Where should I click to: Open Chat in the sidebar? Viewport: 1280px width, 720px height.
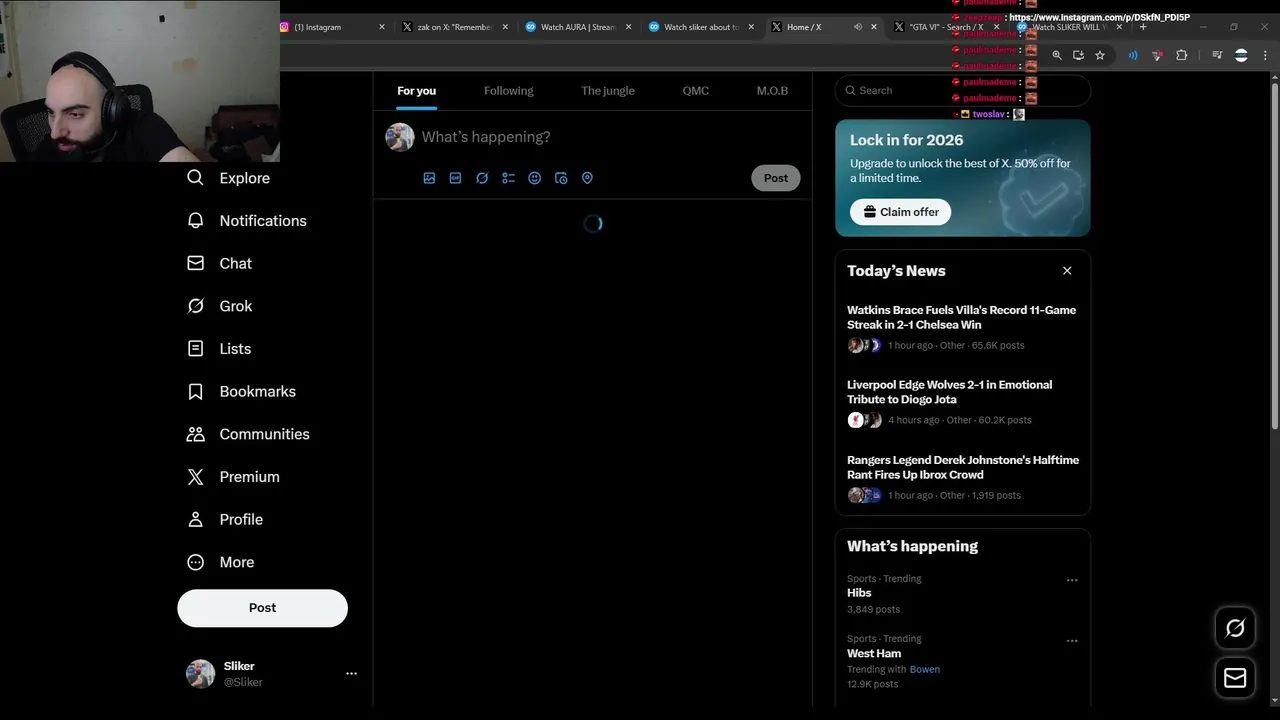coord(219,263)
